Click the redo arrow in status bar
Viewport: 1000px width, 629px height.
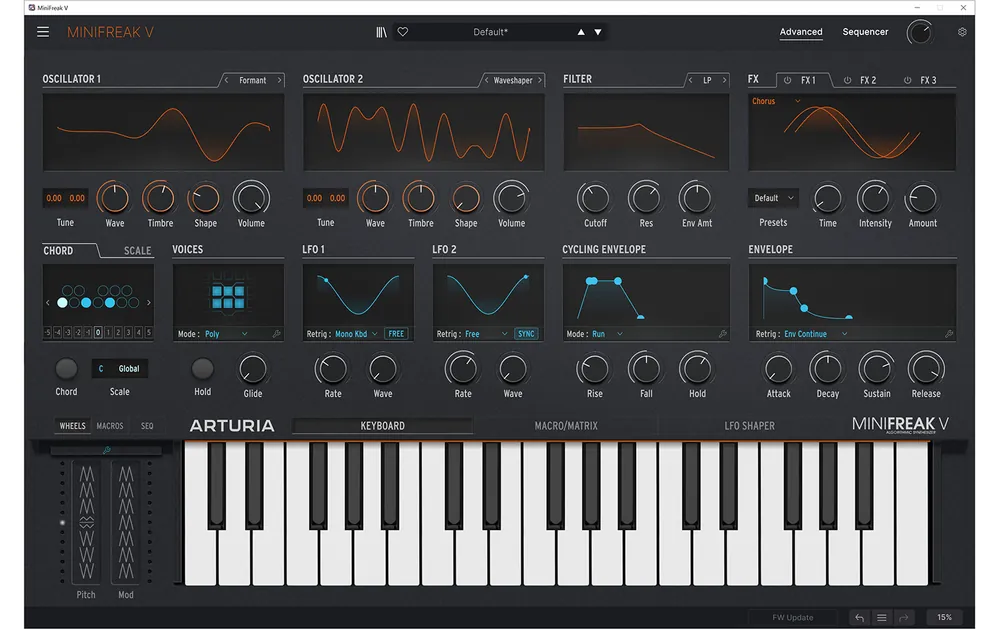904,617
